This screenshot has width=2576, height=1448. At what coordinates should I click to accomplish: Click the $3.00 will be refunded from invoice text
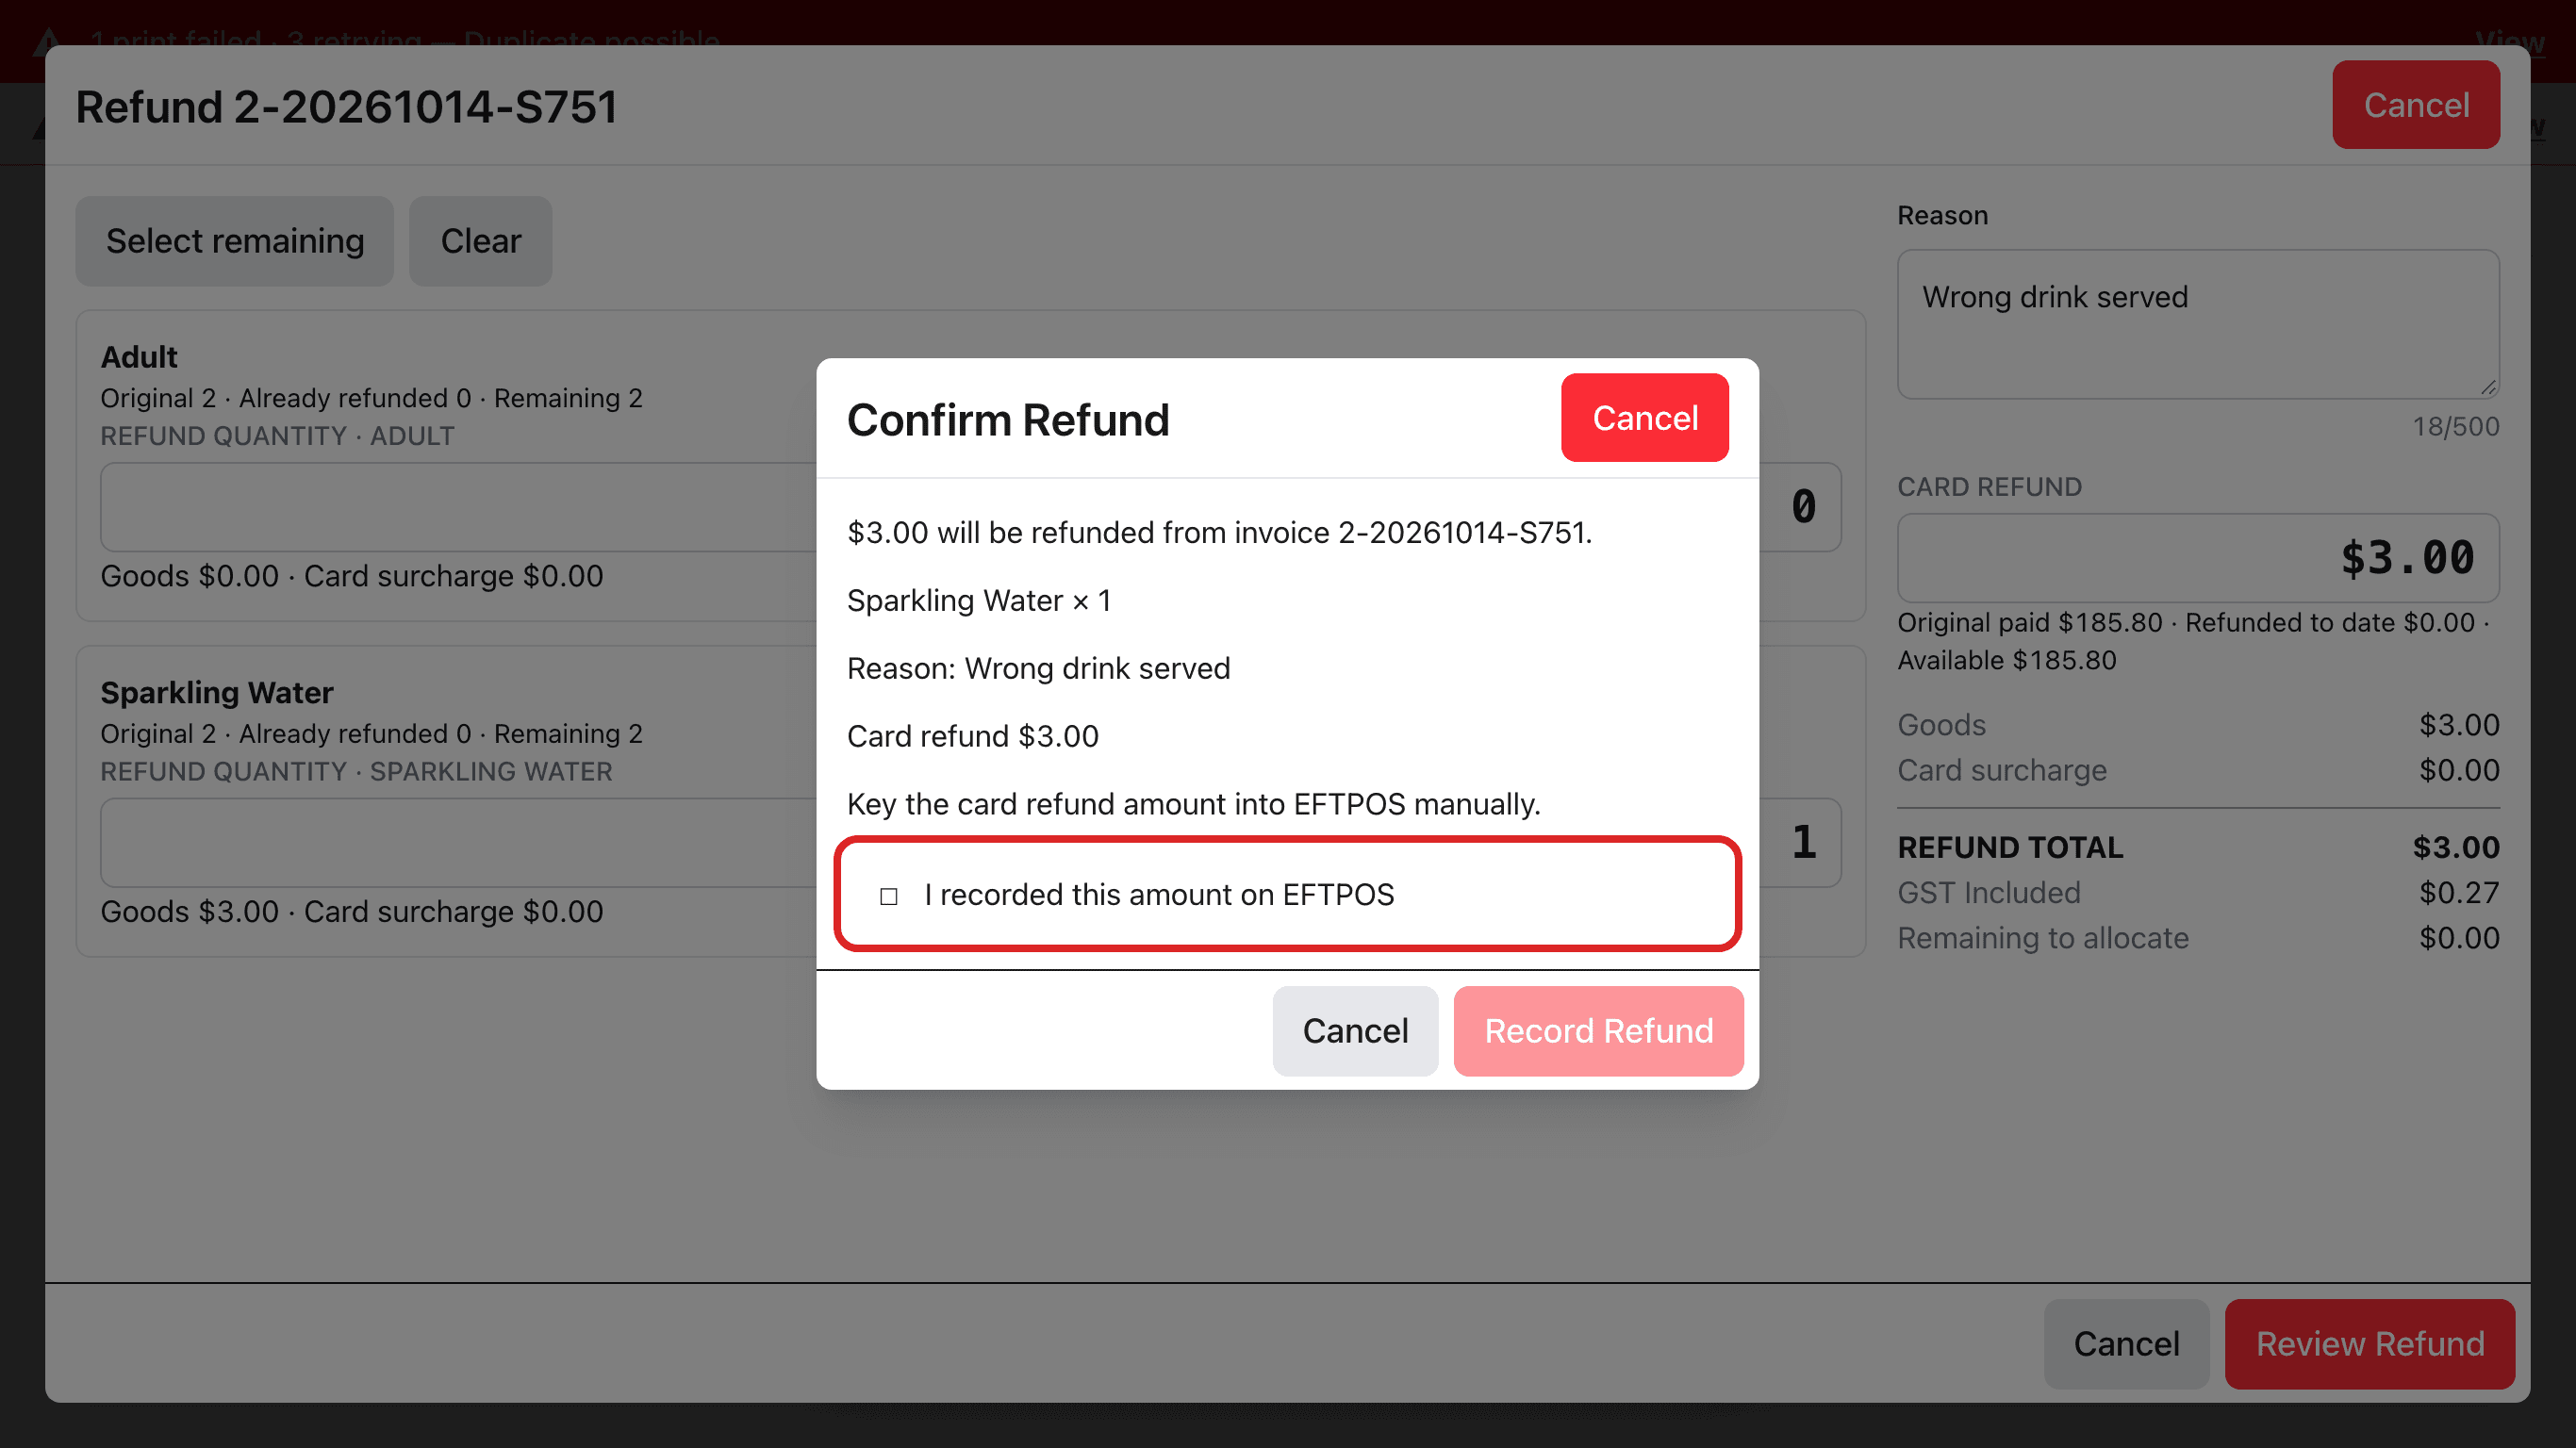point(1219,532)
